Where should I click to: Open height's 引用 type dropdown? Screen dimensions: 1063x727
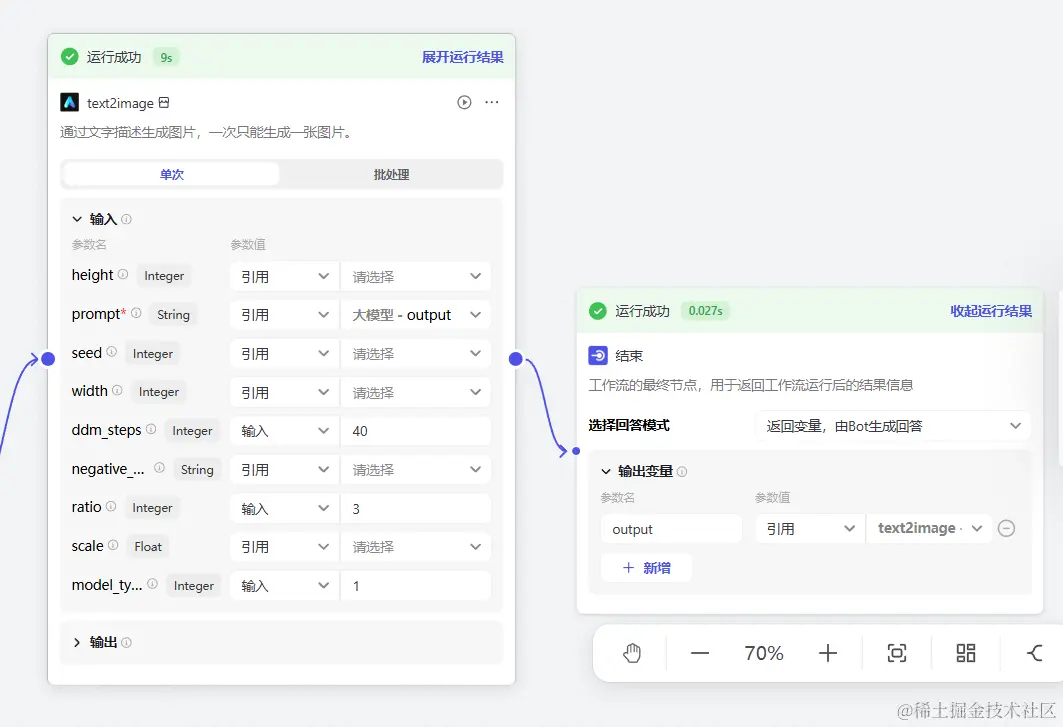(x=284, y=276)
